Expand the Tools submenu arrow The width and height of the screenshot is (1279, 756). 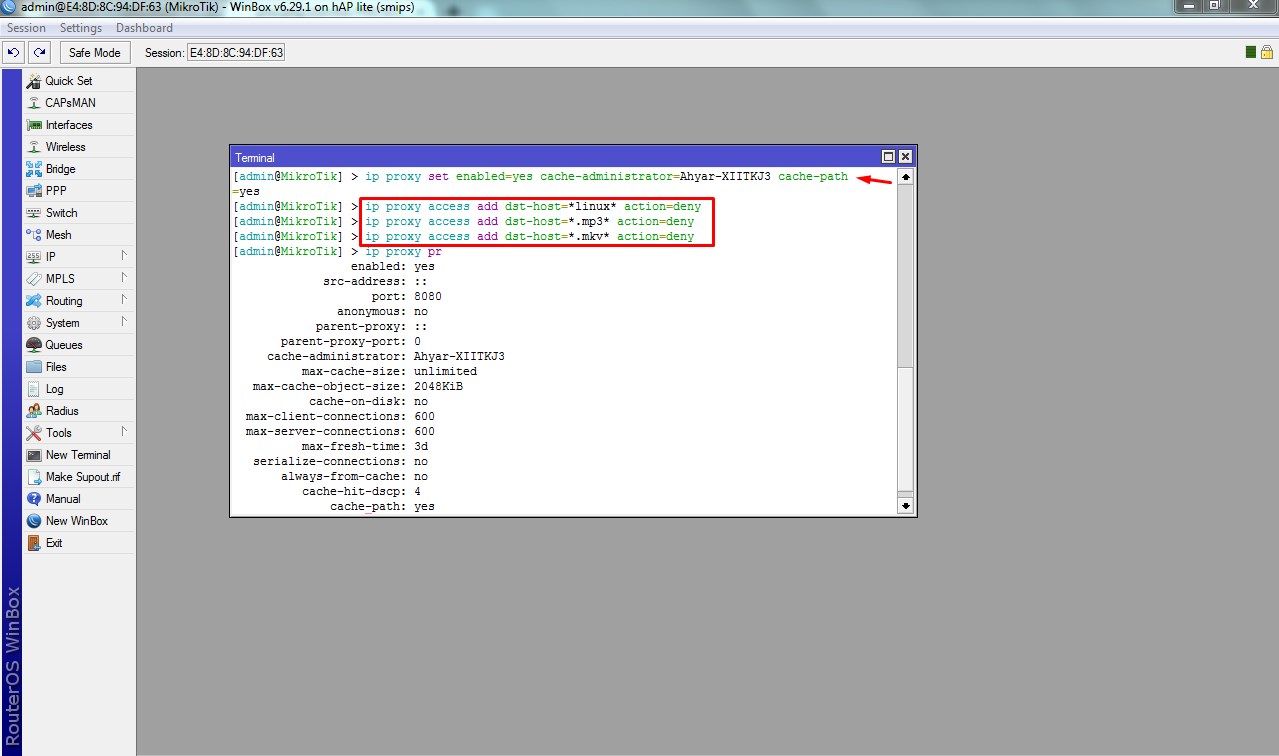click(124, 432)
